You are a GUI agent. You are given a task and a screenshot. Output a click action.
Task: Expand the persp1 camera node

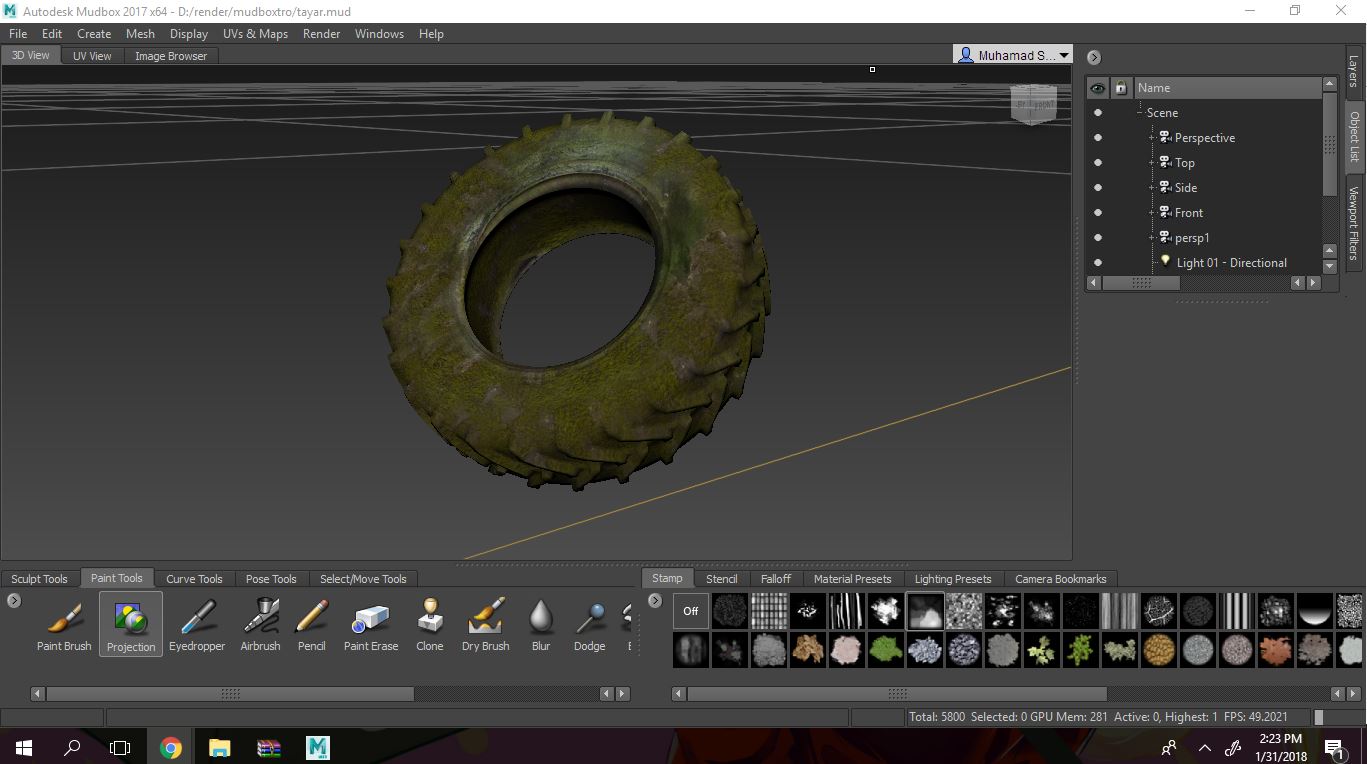click(x=1153, y=238)
